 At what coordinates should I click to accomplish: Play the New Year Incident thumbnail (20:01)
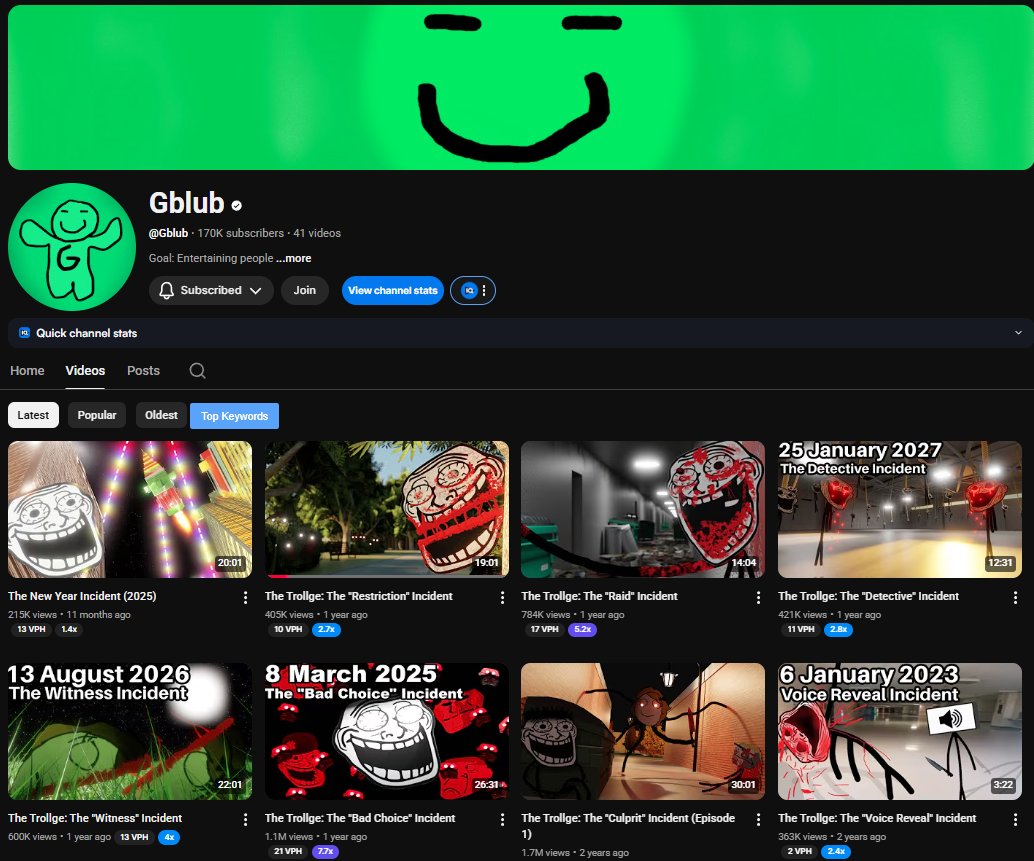(x=130, y=510)
